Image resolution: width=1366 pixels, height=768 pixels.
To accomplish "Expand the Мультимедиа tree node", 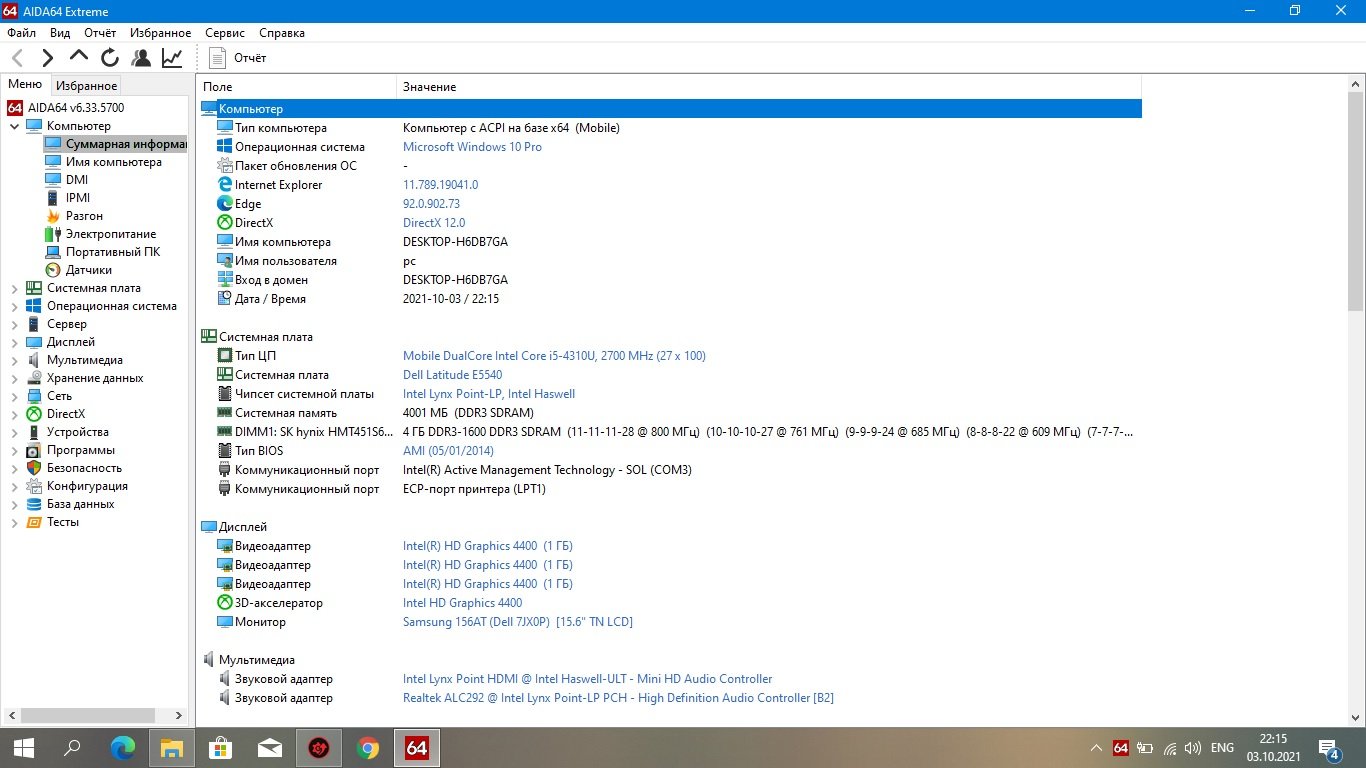I will point(14,360).
